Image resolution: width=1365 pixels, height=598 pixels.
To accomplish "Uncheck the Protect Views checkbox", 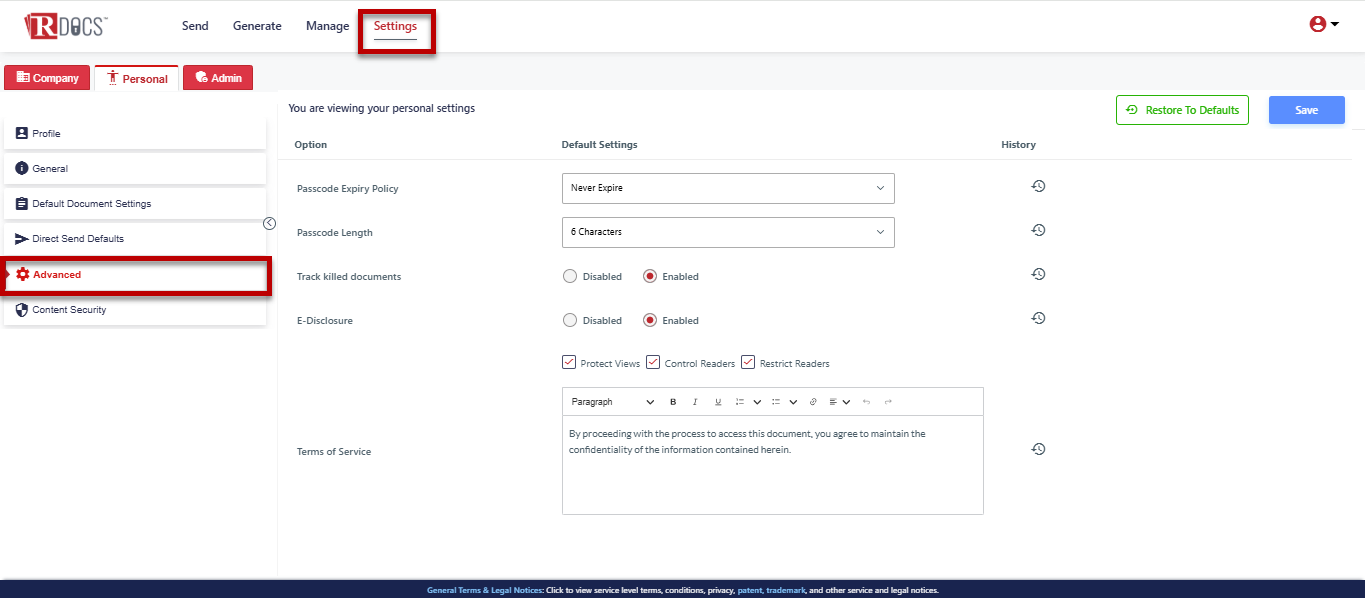I will [x=569, y=362].
